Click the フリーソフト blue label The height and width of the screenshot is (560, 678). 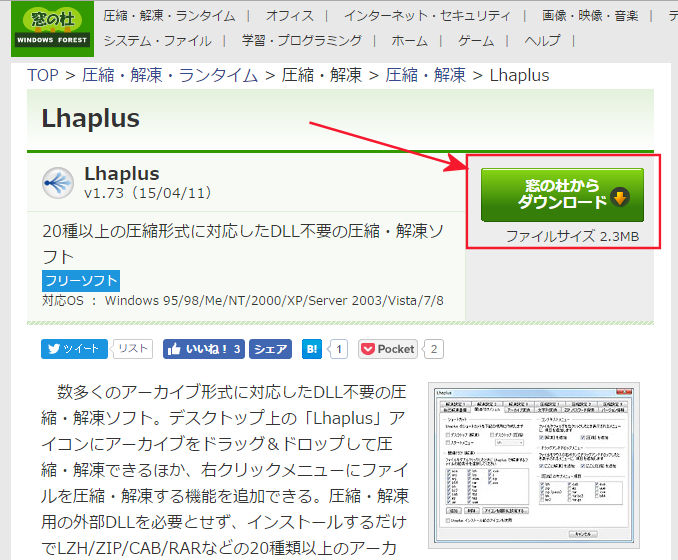click(x=81, y=281)
